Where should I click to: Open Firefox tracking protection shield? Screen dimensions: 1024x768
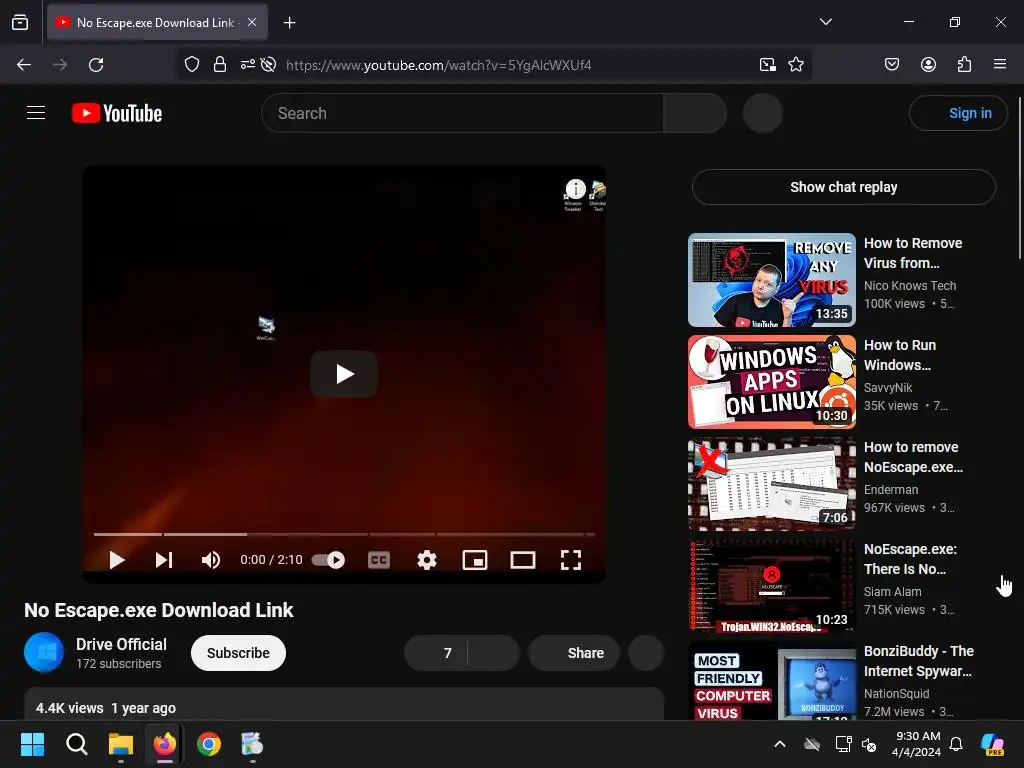(x=191, y=65)
